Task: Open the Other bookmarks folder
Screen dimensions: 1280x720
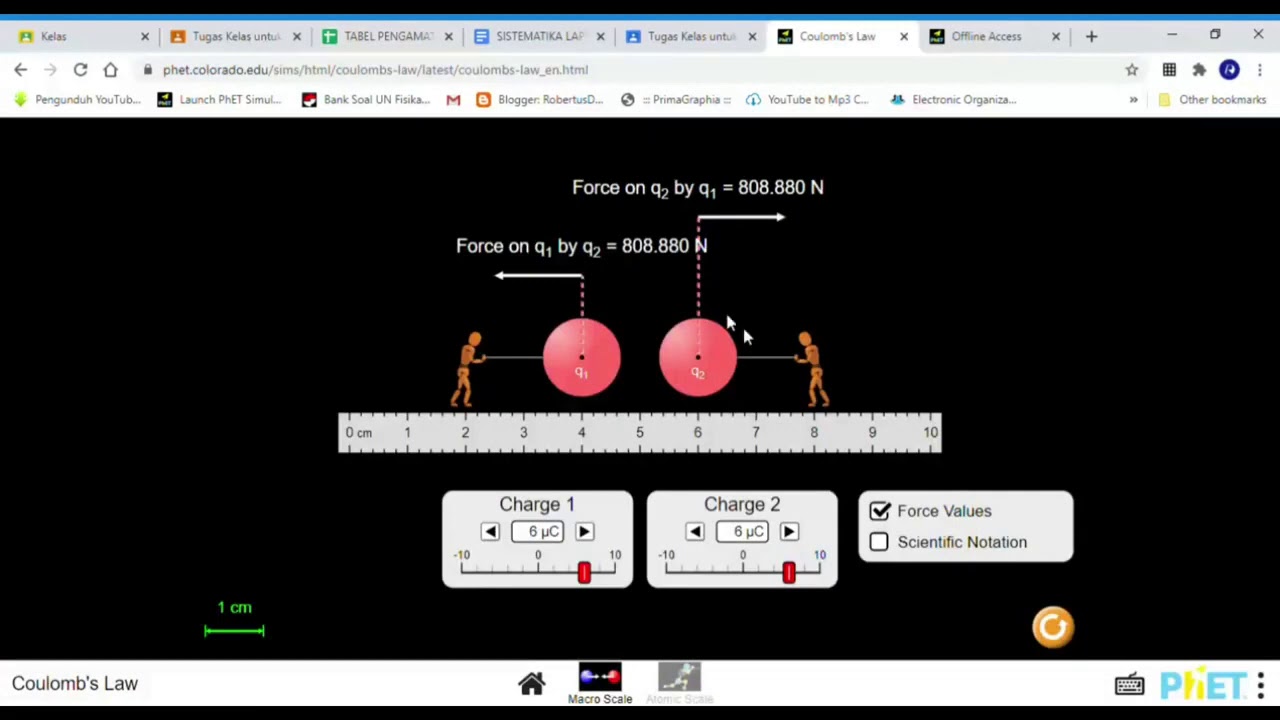Action: tap(1211, 100)
